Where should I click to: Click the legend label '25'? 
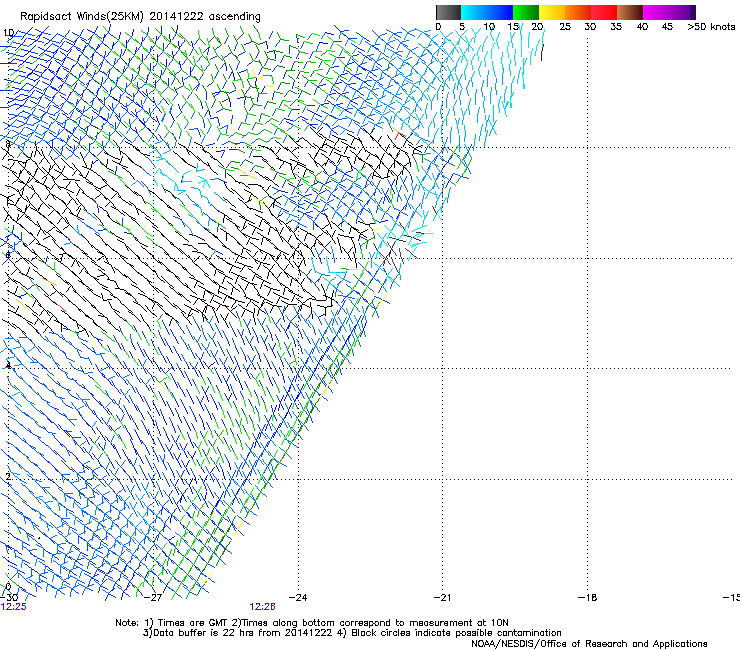click(565, 27)
